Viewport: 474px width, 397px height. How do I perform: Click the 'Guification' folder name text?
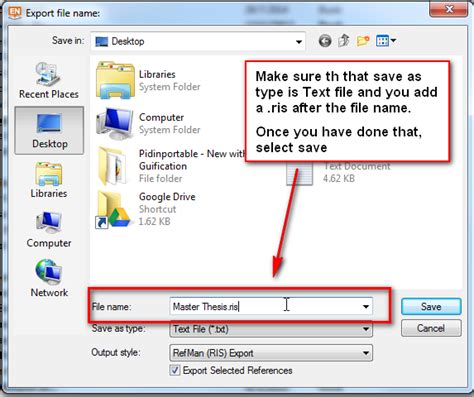163,166
